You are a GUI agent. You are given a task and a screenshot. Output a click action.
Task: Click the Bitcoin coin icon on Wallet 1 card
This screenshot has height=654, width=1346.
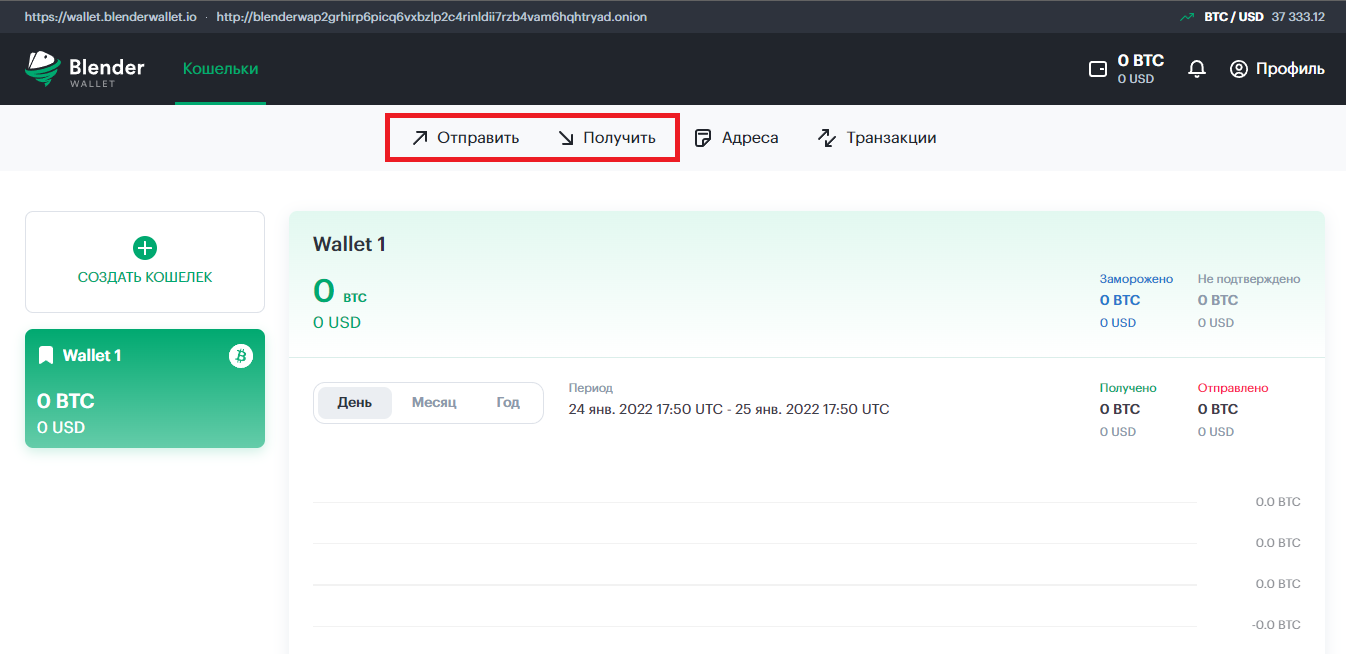click(x=240, y=355)
